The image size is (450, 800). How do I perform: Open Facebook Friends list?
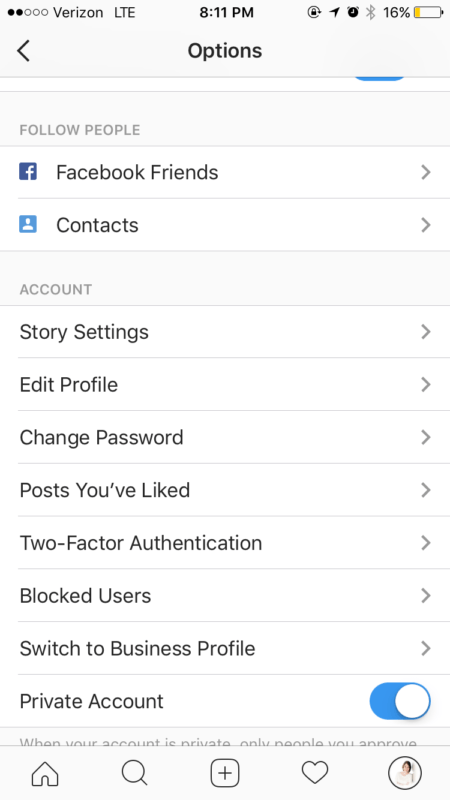pos(225,172)
